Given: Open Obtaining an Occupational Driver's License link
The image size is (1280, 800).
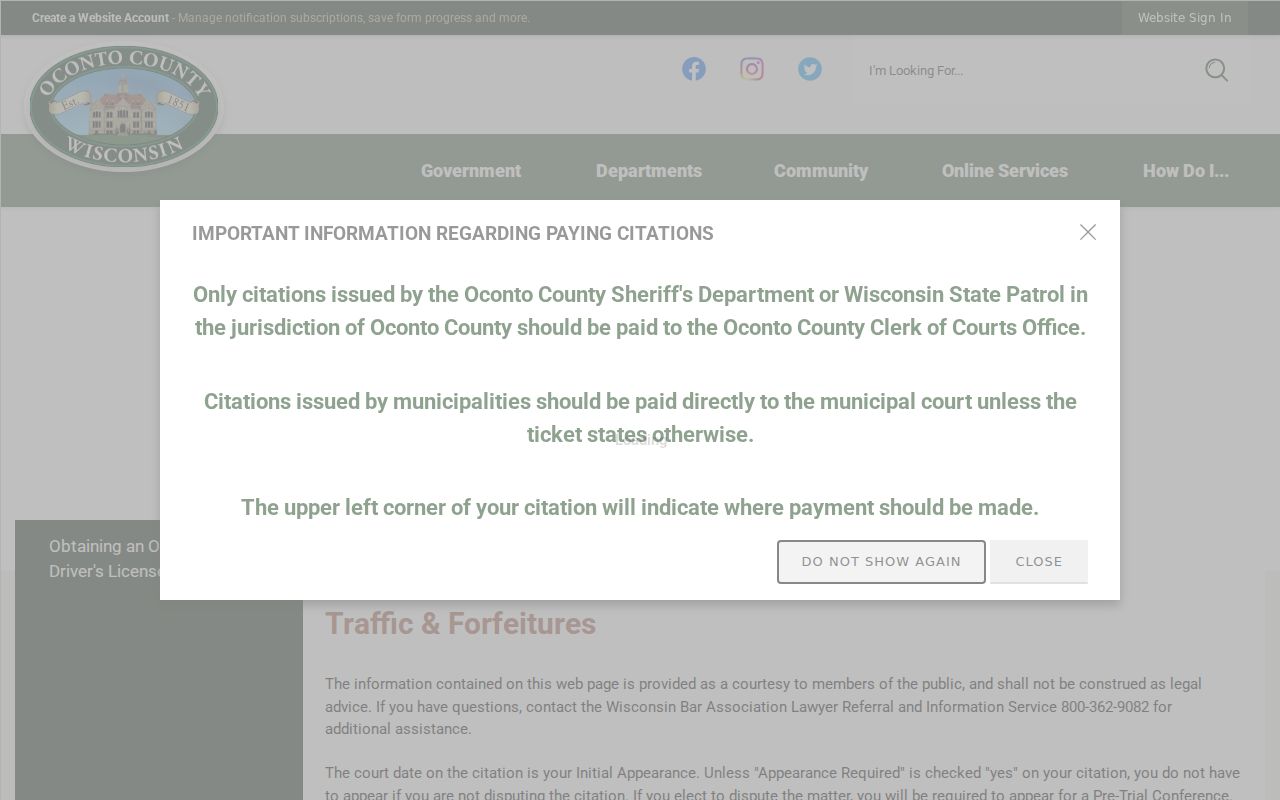Looking at the screenshot, I should (104, 559).
